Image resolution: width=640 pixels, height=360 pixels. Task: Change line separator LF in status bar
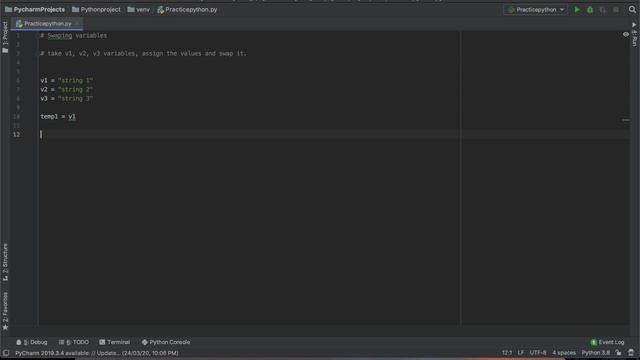[x=521, y=353]
